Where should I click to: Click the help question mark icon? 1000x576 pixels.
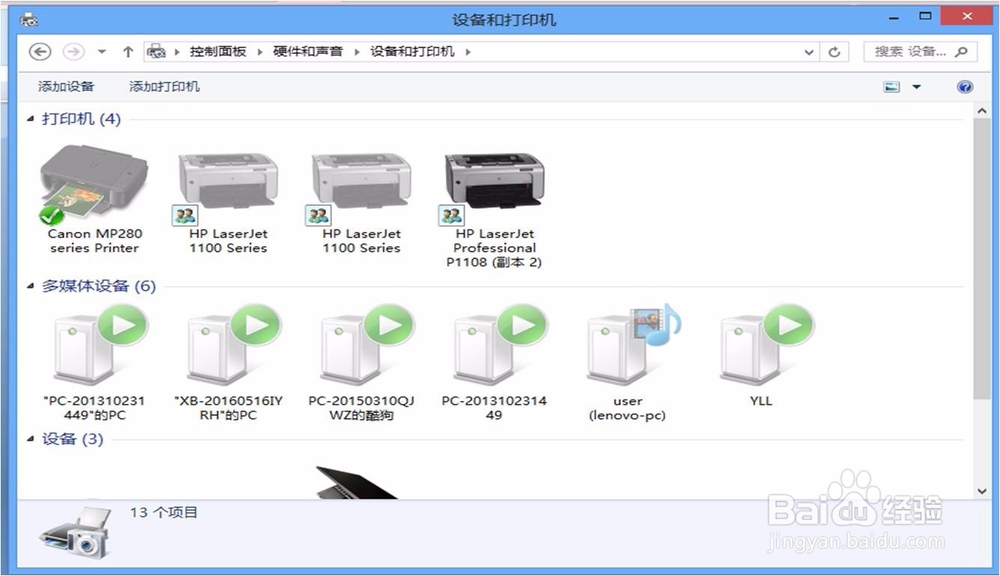(x=965, y=87)
